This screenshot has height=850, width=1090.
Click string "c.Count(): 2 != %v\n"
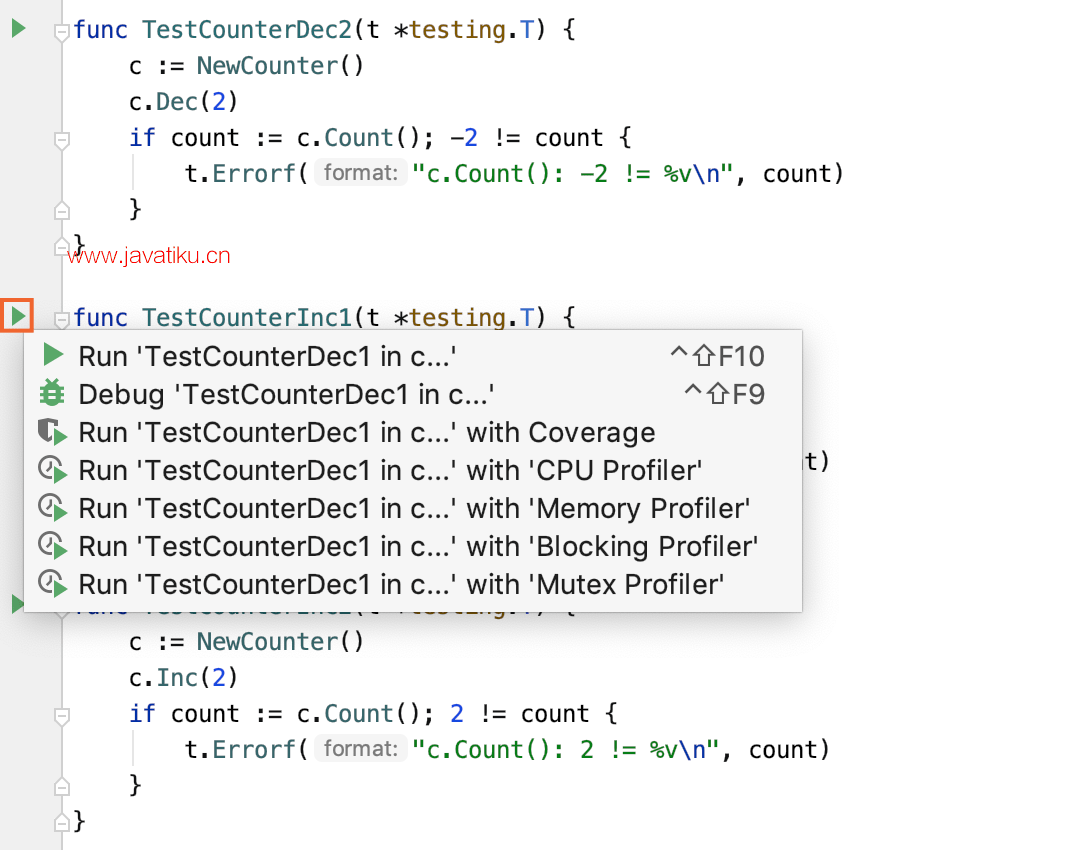point(565,749)
